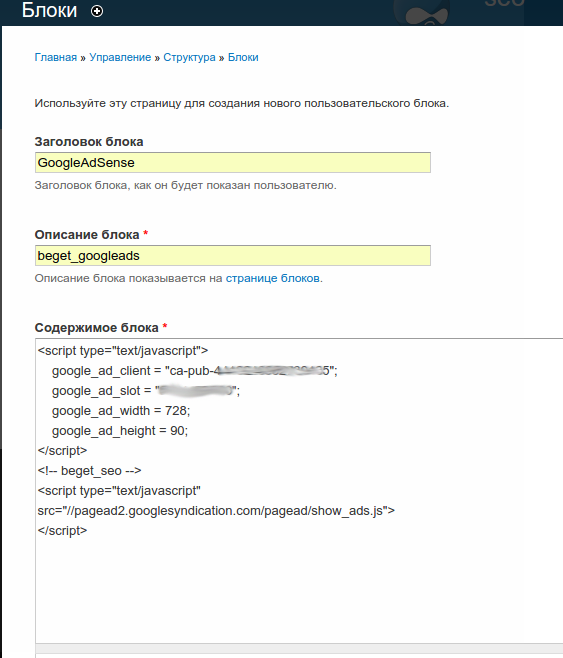
Task: Click the Содержимое блока label
Action: (x=96, y=328)
